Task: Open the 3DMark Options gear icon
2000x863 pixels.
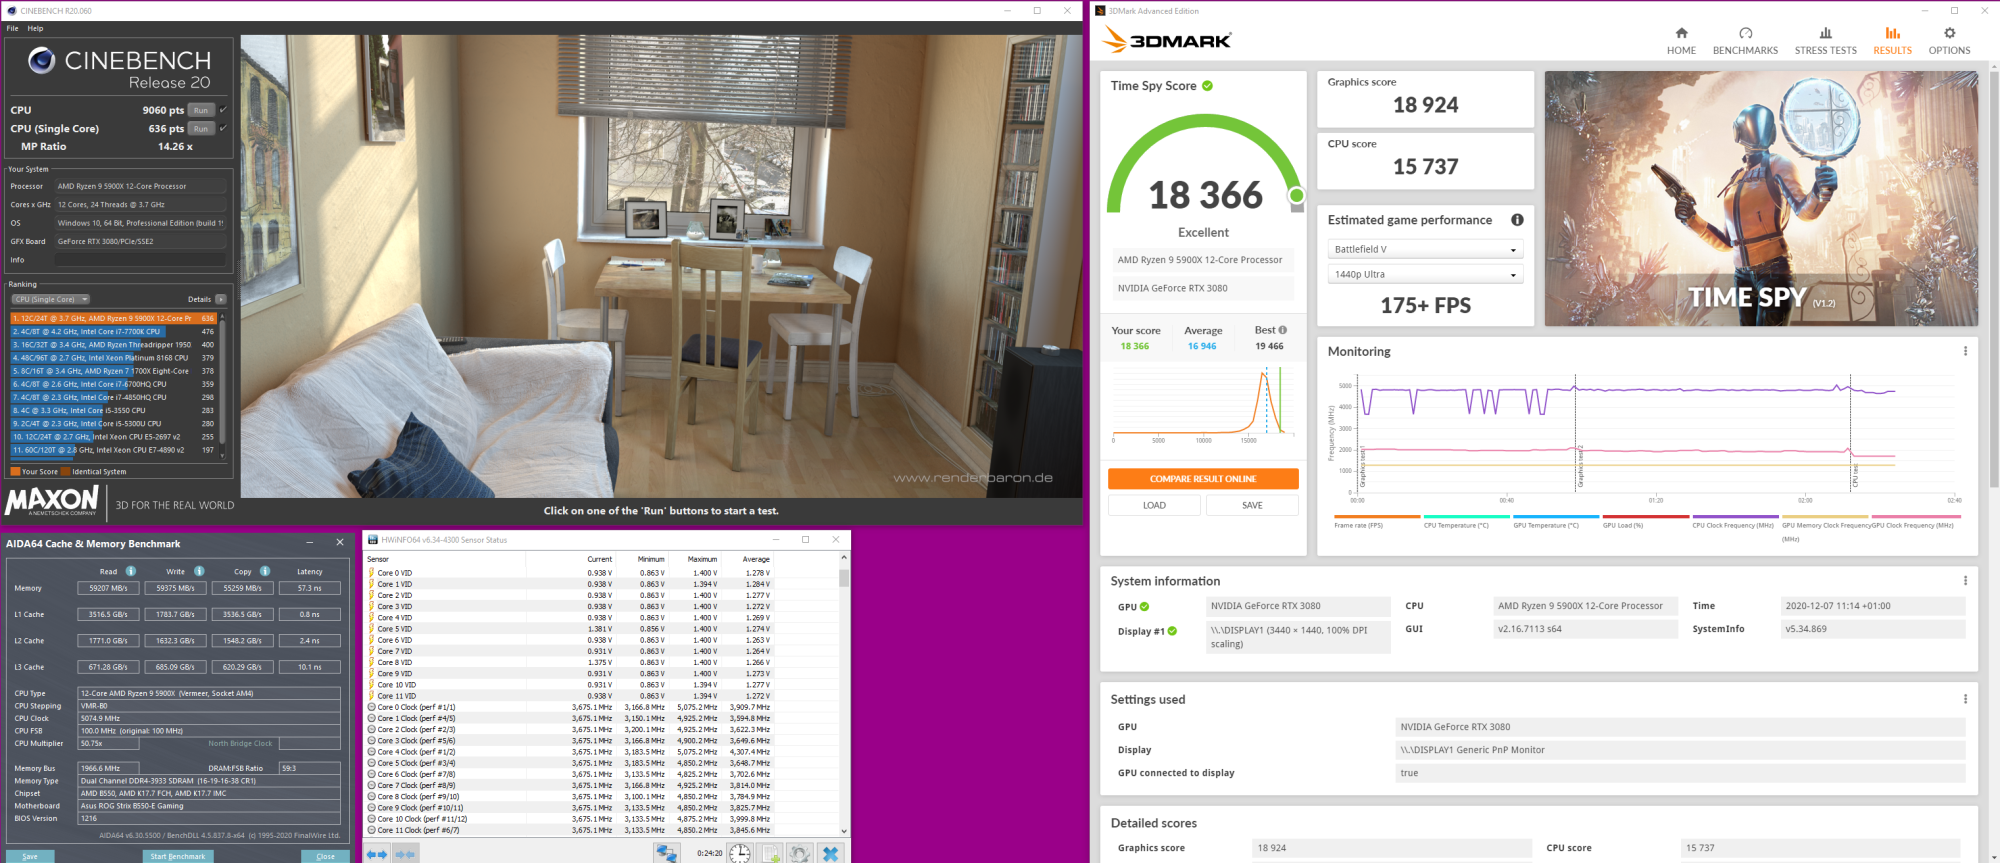Action: tap(1949, 33)
